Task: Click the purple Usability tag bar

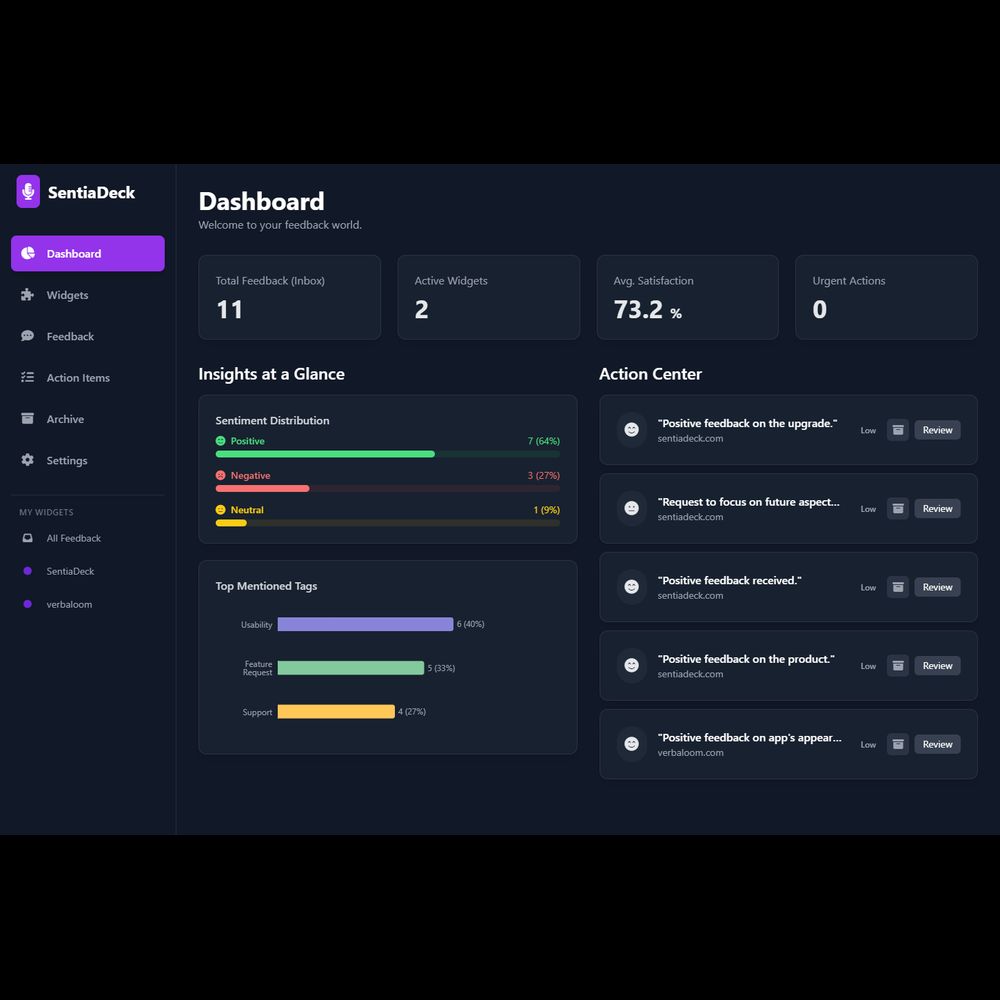Action: [365, 624]
